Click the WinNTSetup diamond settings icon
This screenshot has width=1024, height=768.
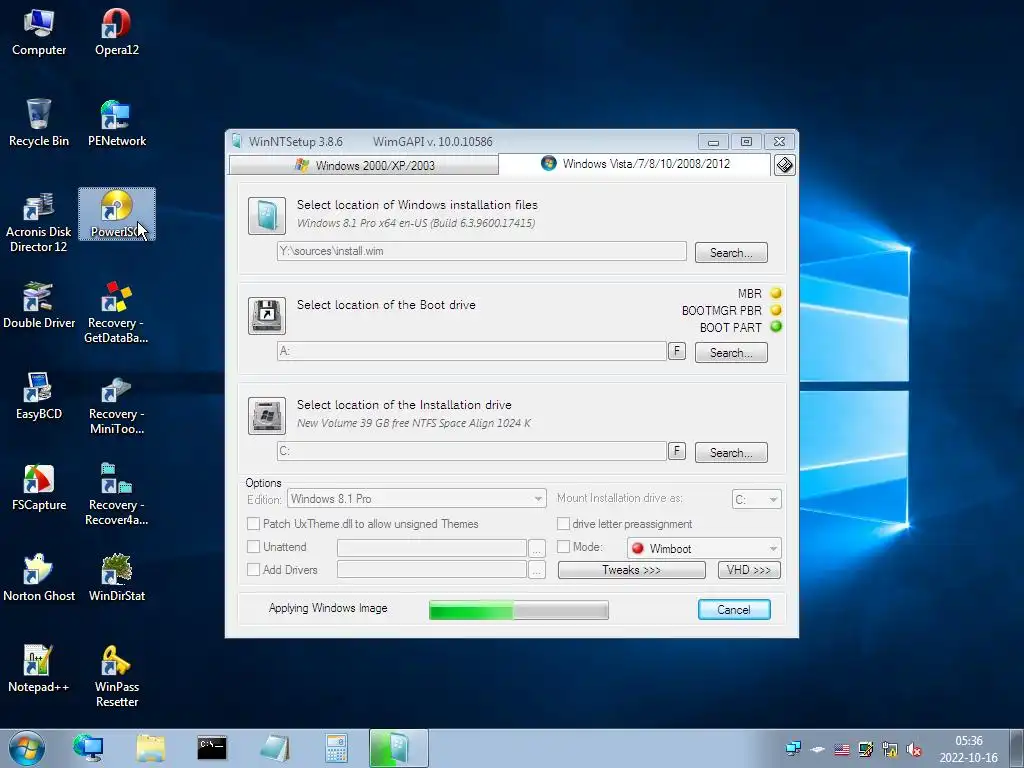[784, 165]
